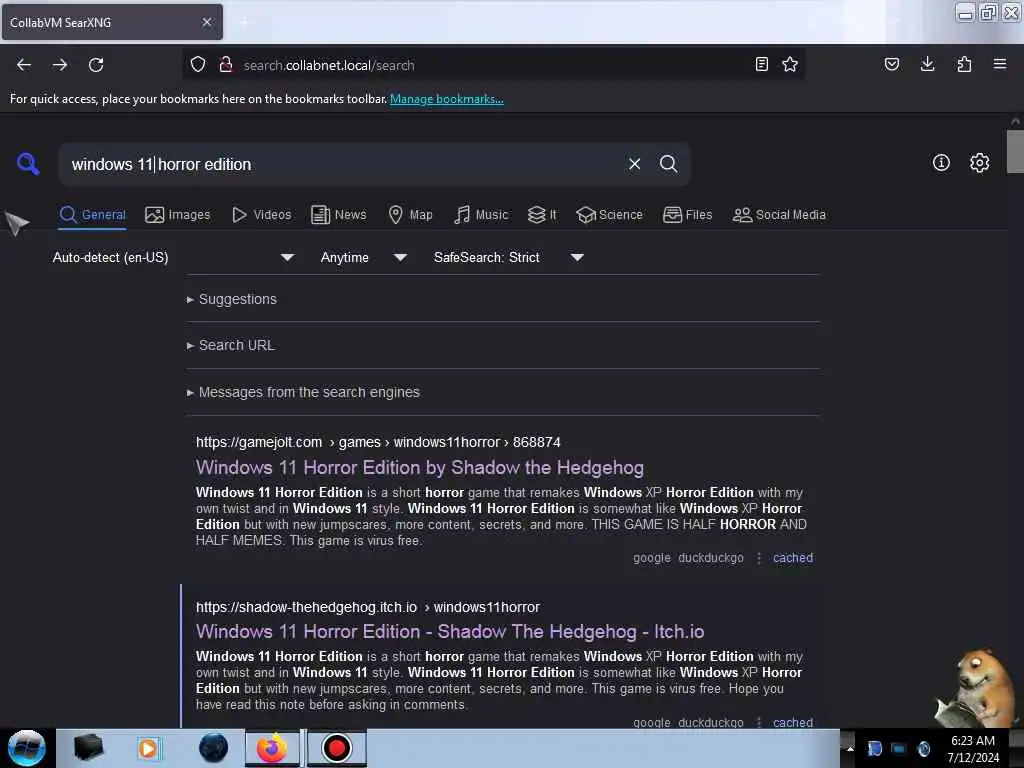The width and height of the screenshot is (1024, 768).
Task: Close the CollabVM SearXNG tab
Action: tap(207, 22)
